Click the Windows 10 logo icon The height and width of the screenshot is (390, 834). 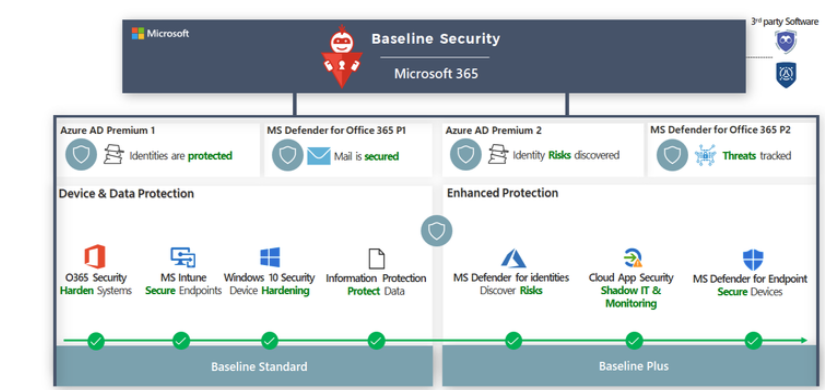[270, 257]
